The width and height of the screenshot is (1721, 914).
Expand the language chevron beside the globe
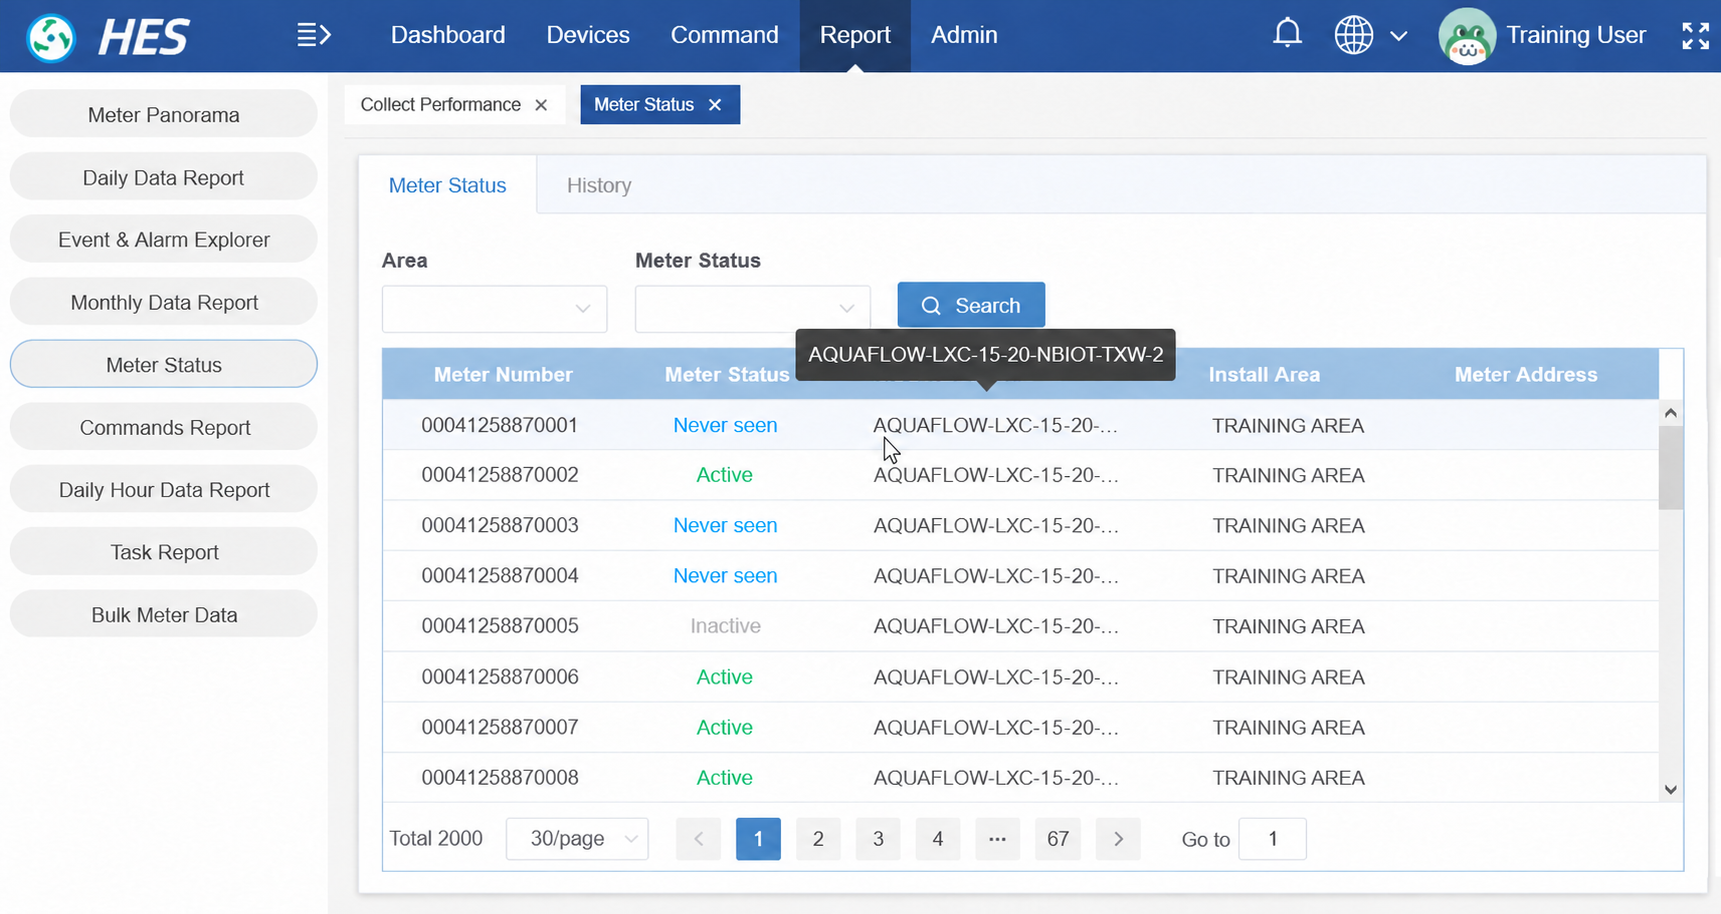(x=1398, y=36)
